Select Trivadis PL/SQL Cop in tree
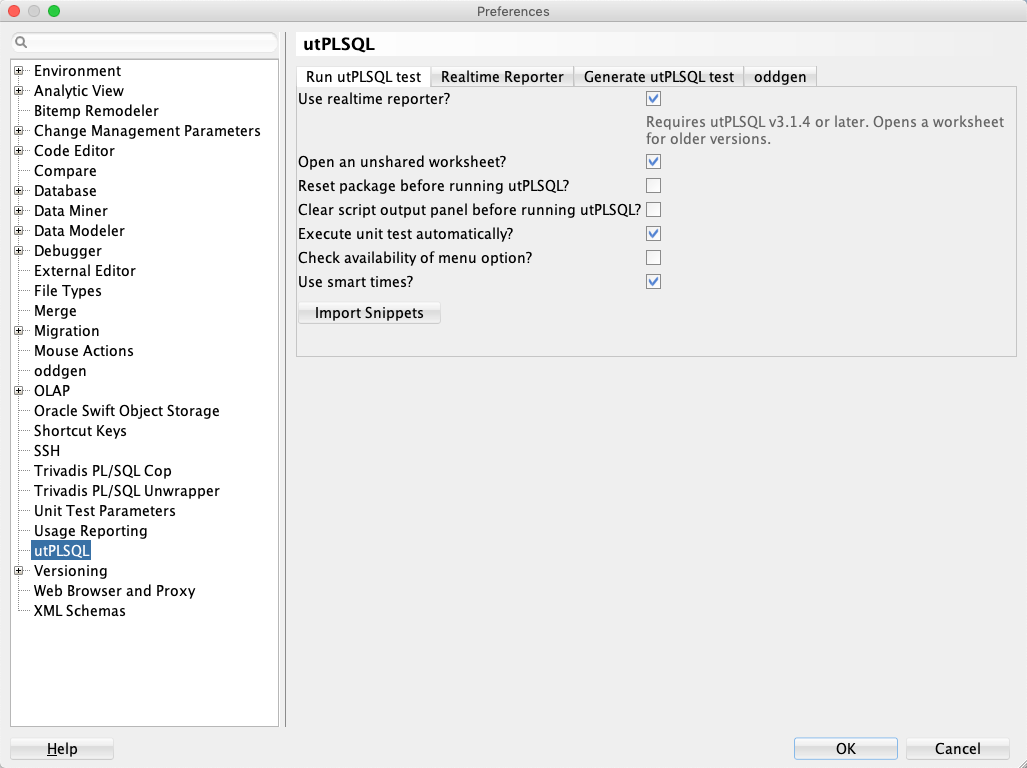1027x768 pixels. click(x=102, y=471)
